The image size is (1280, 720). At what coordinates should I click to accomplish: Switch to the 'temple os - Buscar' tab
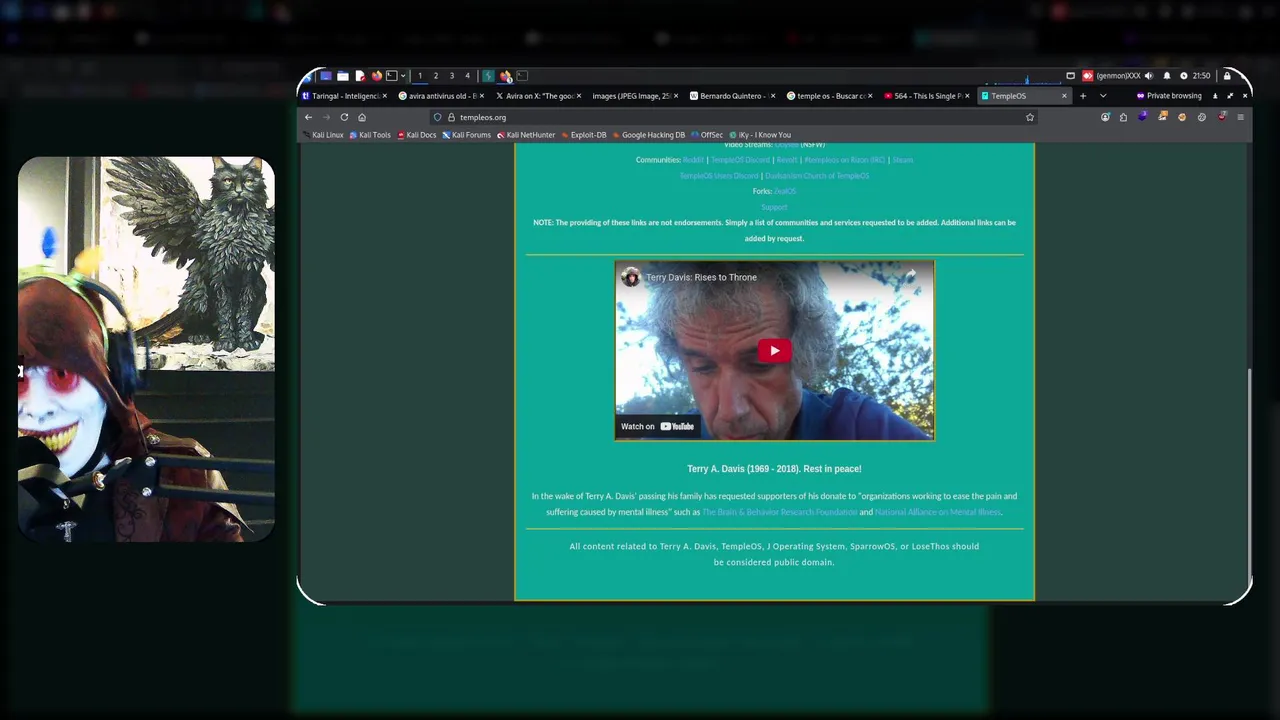click(828, 96)
